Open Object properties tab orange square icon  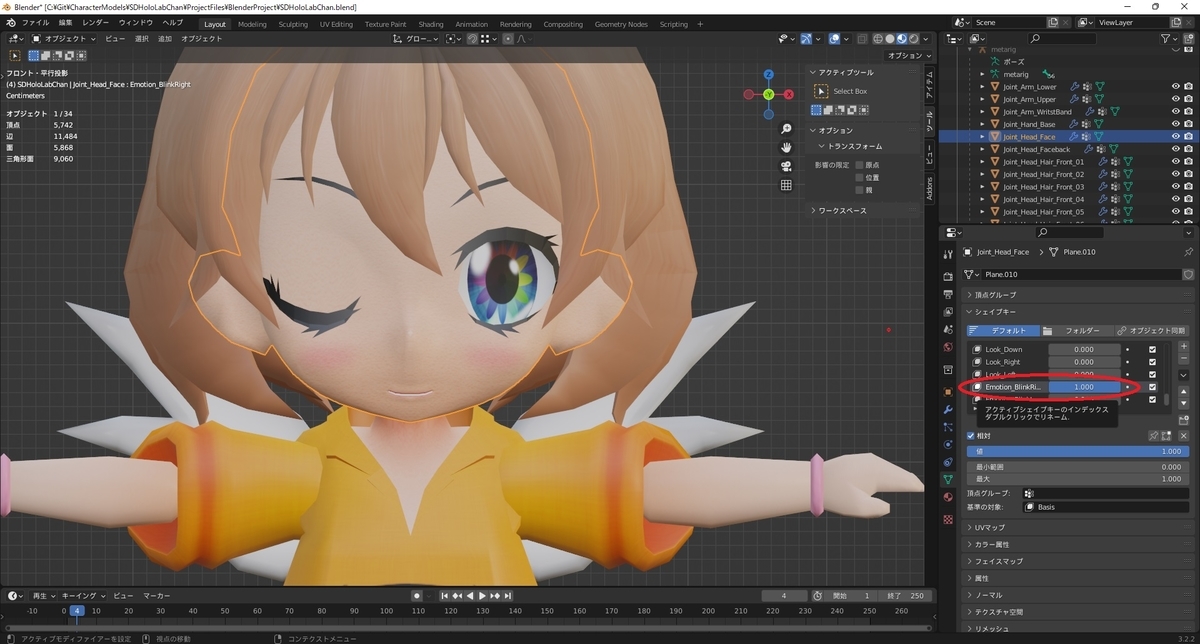pos(948,392)
